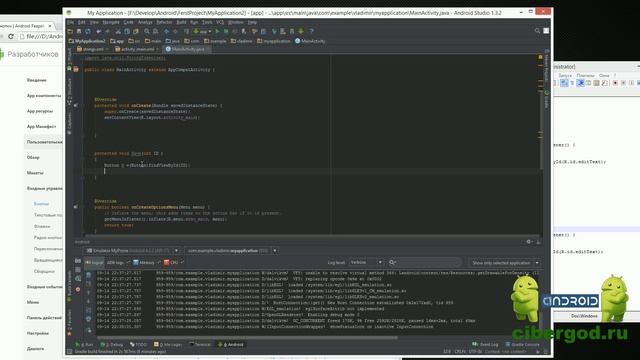Select the app folder breadcrumb

pos(117,41)
